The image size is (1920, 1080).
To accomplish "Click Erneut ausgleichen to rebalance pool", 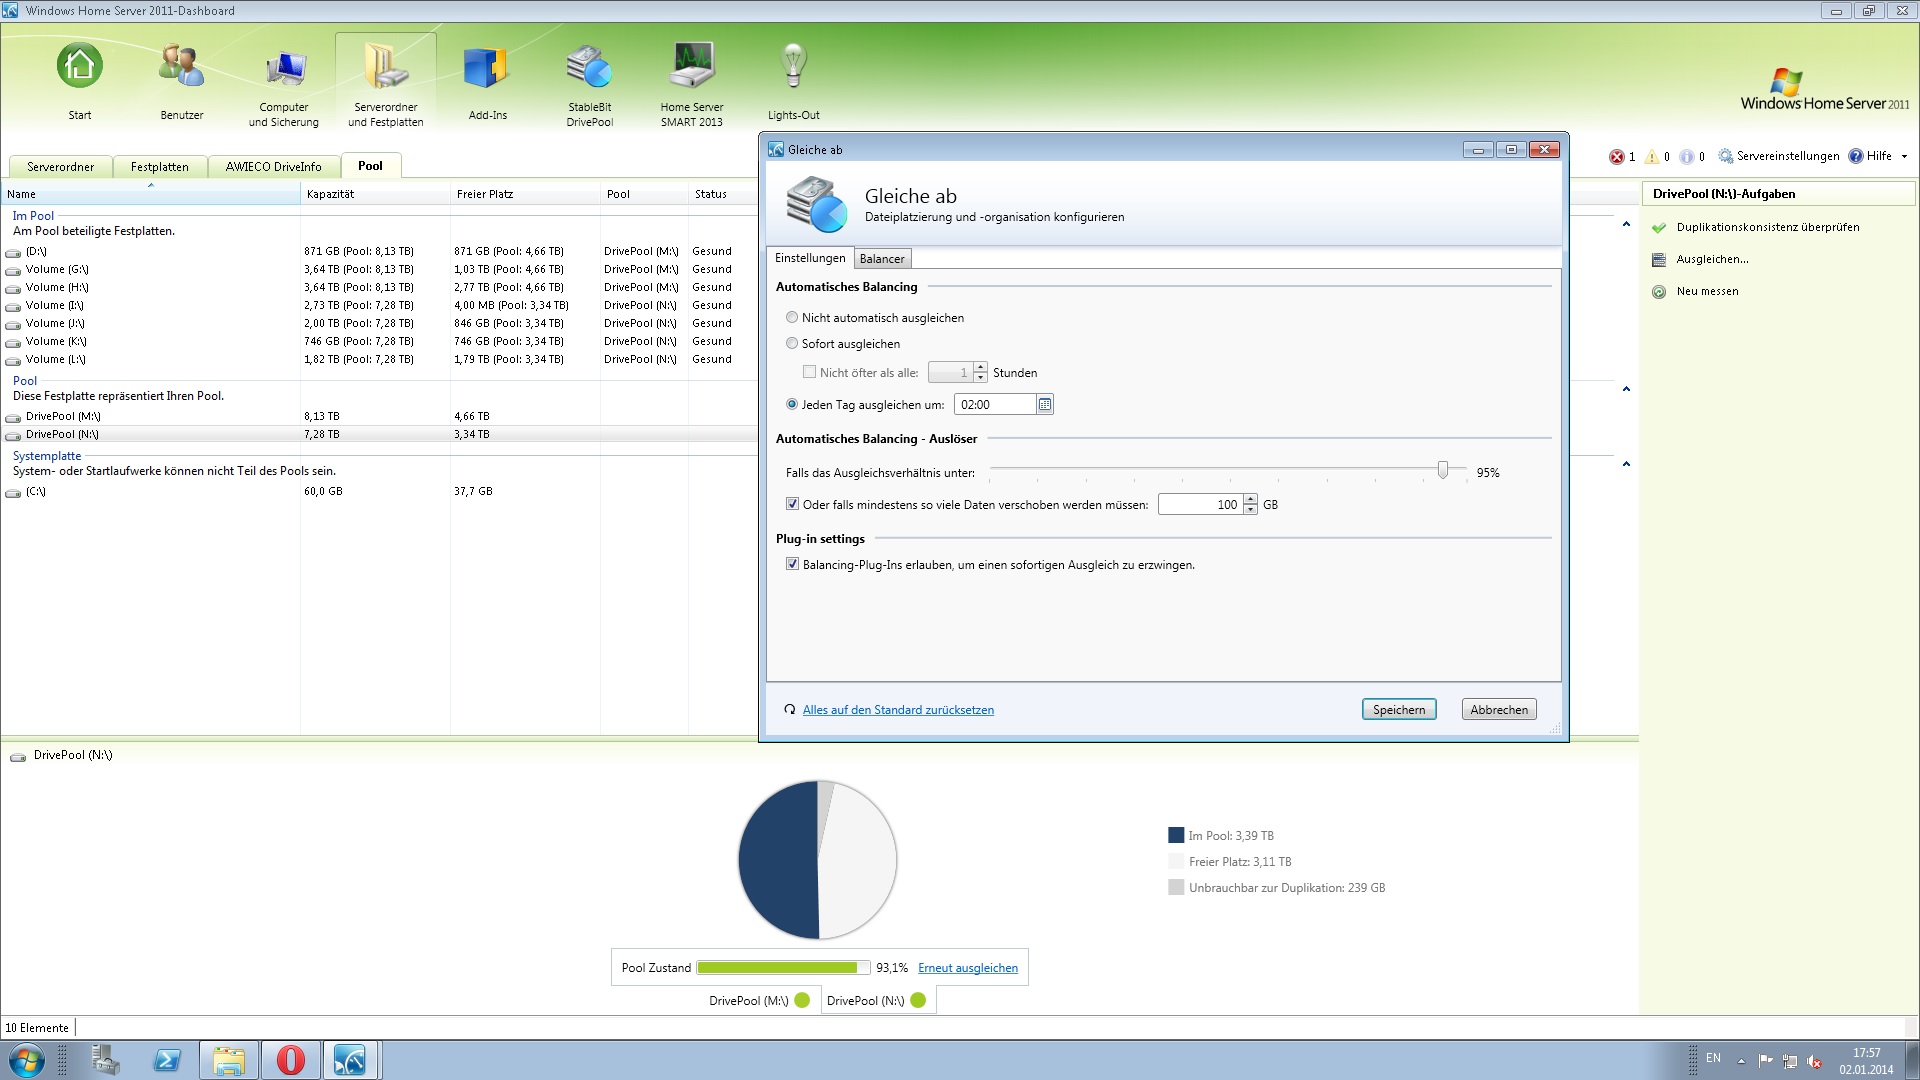I will (968, 968).
